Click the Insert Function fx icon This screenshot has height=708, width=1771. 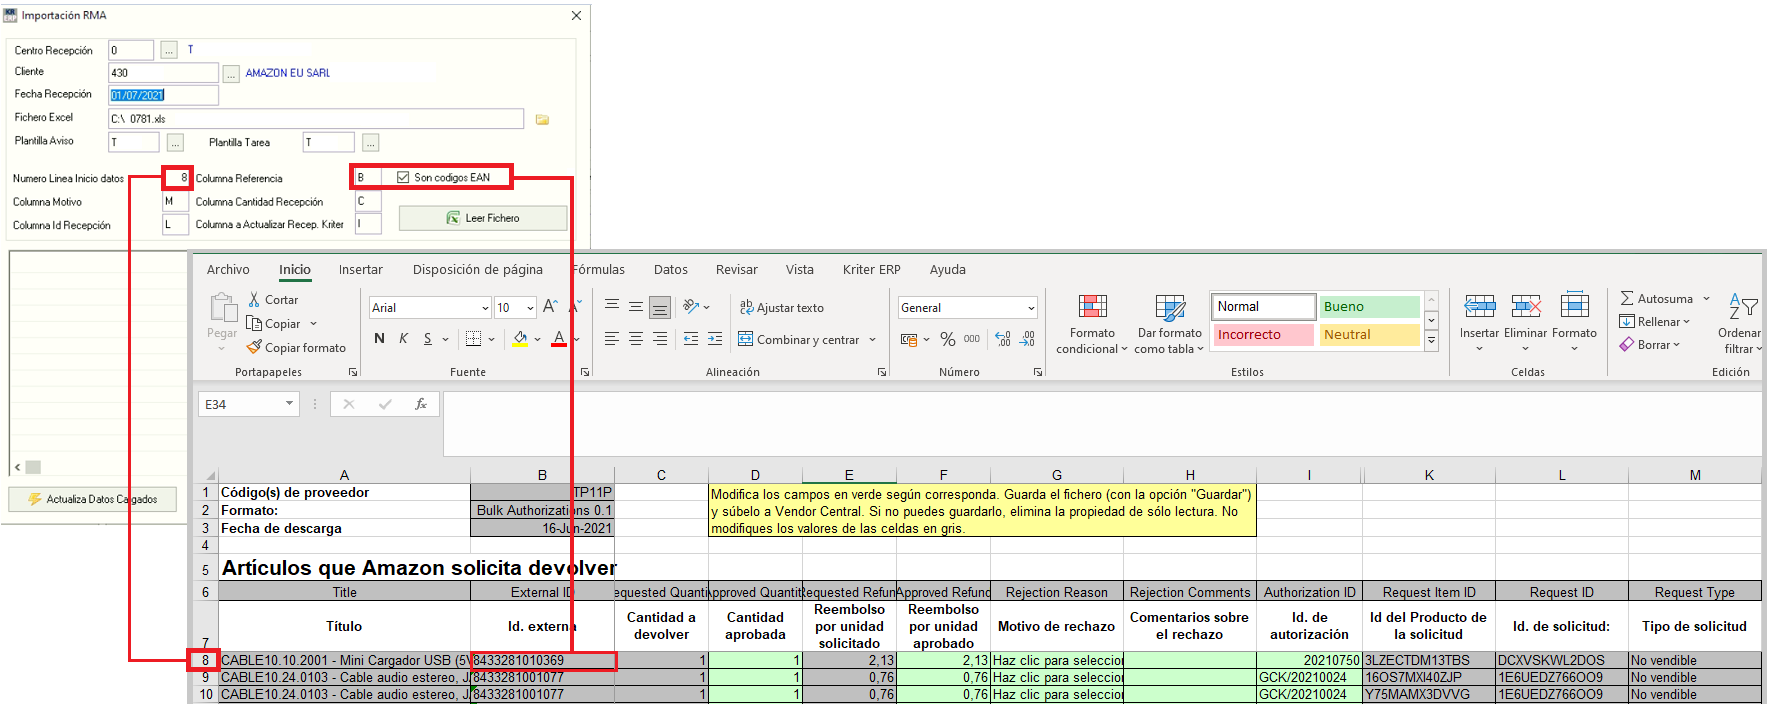pyautogui.click(x=421, y=404)
